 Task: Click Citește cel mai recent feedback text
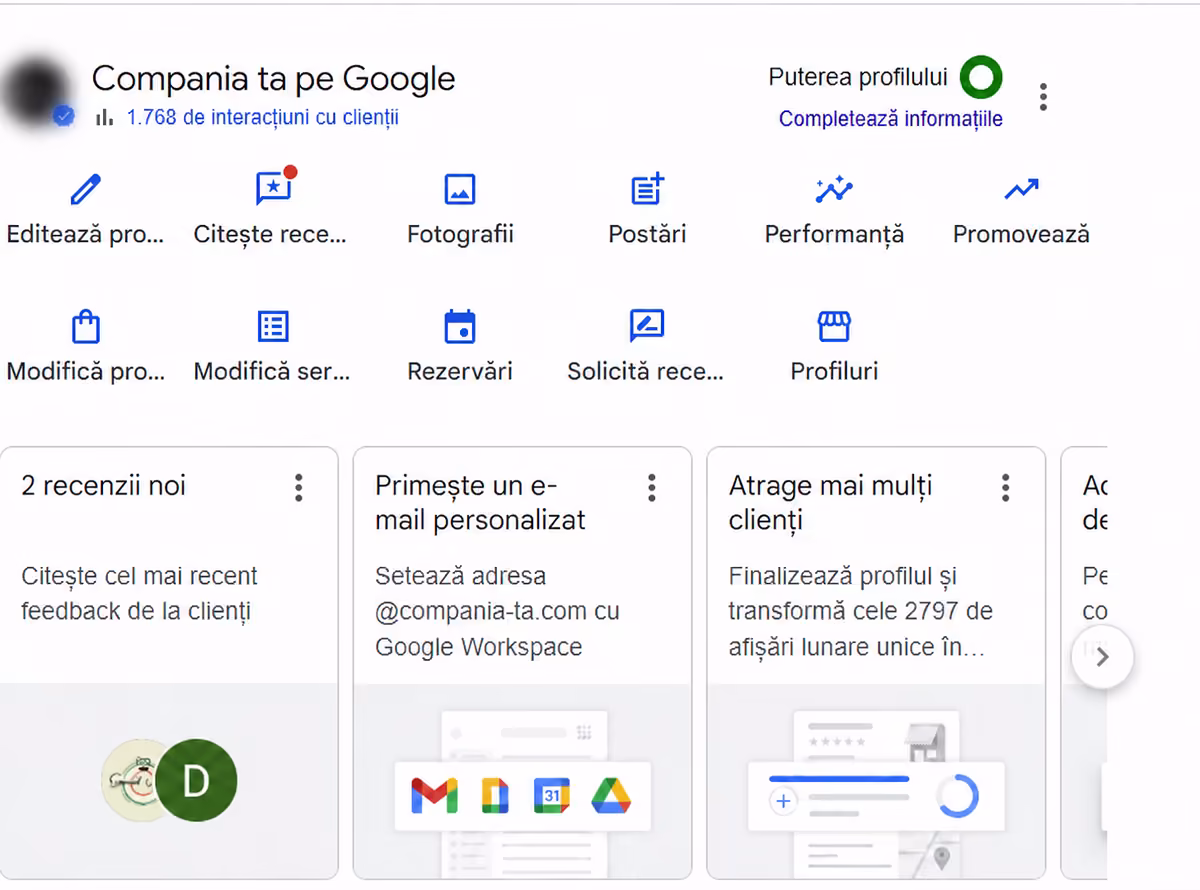(139, 594)
